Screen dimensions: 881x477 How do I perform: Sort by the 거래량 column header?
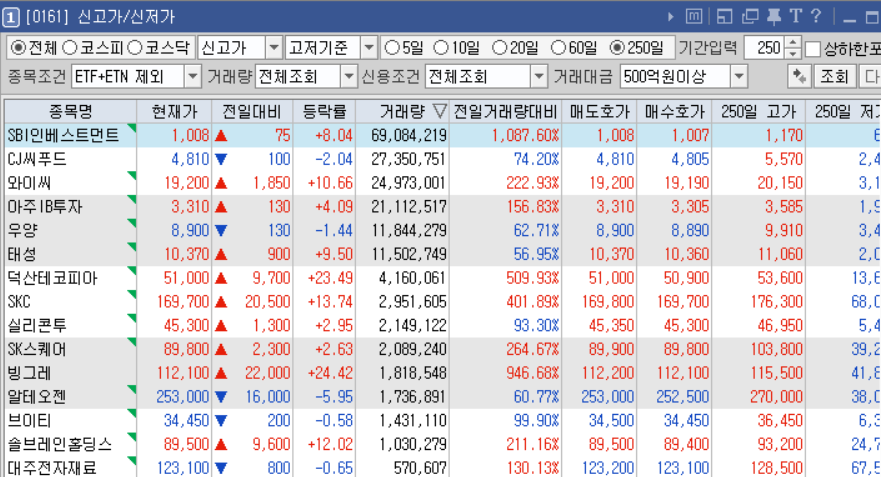tap(403, 112)
